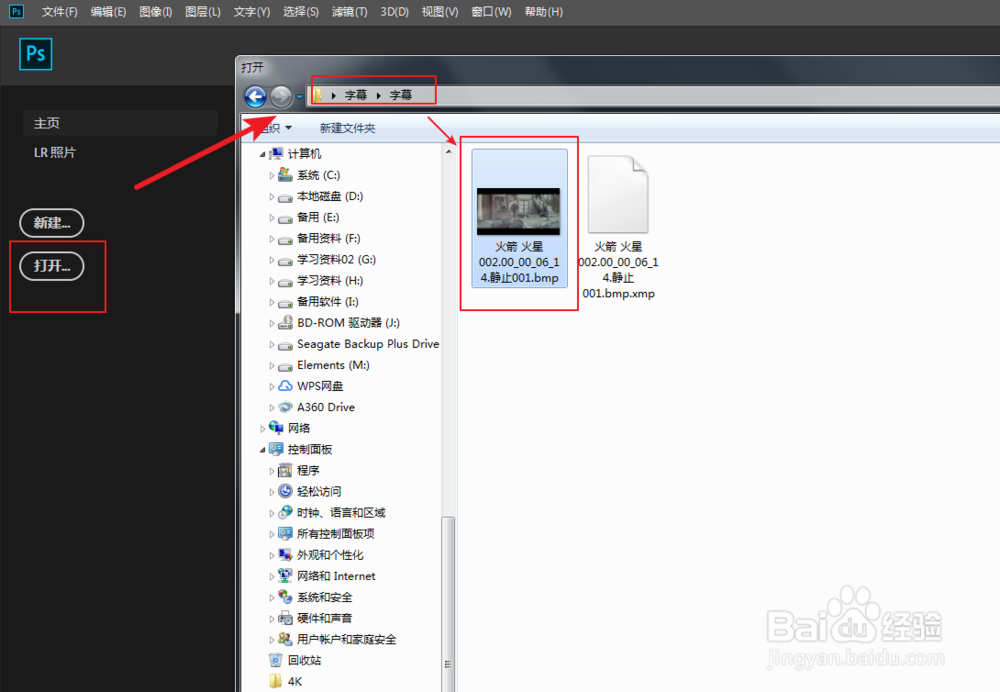
Task: Click the 打开... button
Action: click(x=52, y=266)
